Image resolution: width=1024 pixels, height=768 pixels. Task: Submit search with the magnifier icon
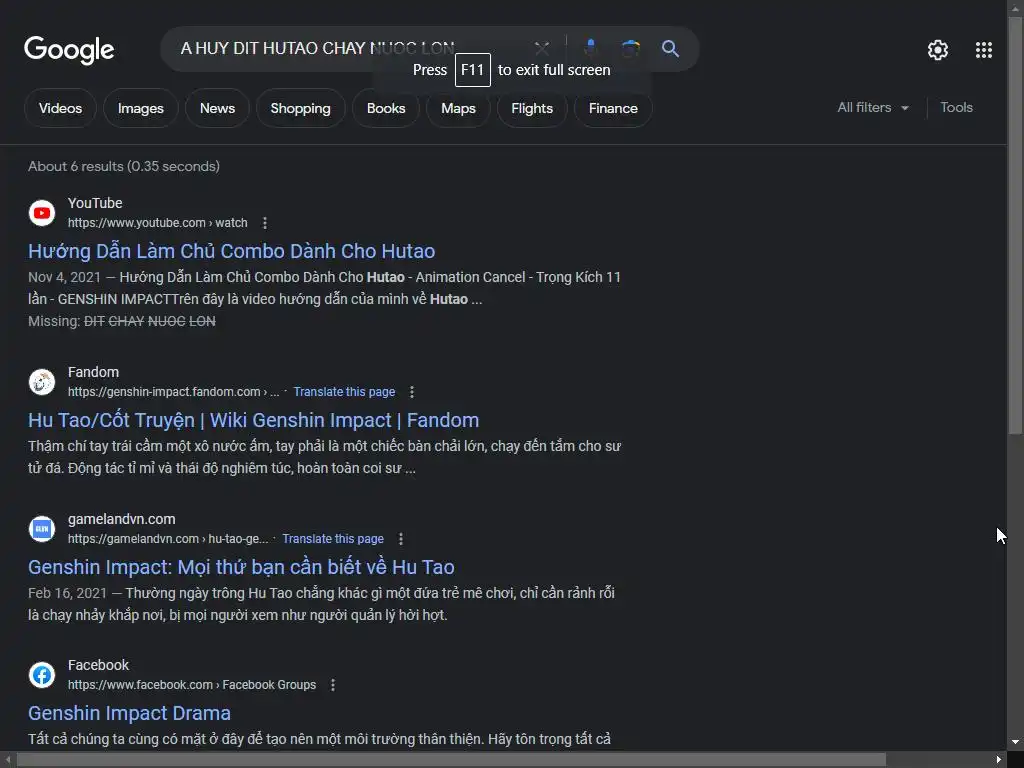tap(670, 48)
